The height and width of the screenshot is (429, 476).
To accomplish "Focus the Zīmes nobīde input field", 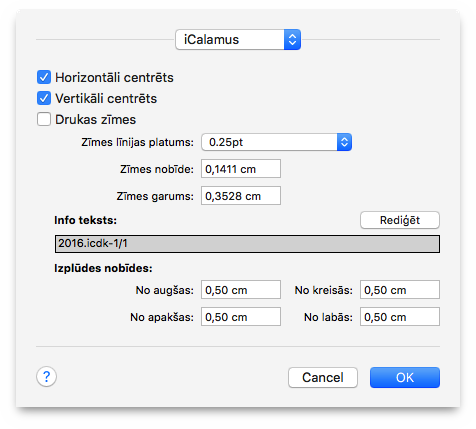I will (x=241, y=169).
